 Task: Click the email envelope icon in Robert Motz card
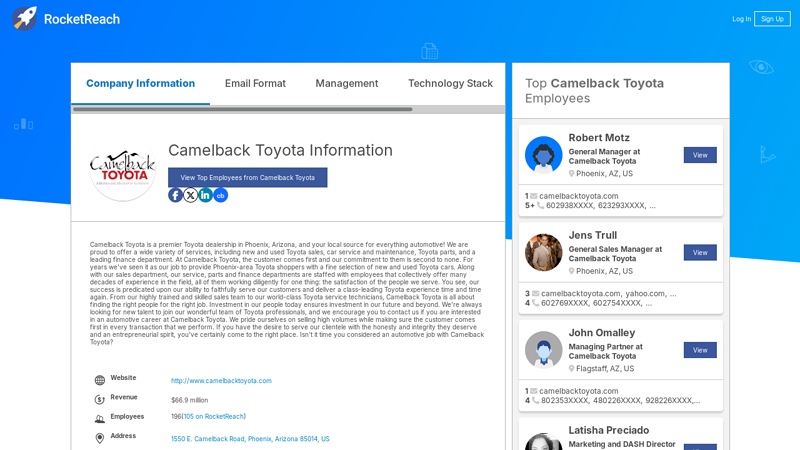tap(534, 196)
